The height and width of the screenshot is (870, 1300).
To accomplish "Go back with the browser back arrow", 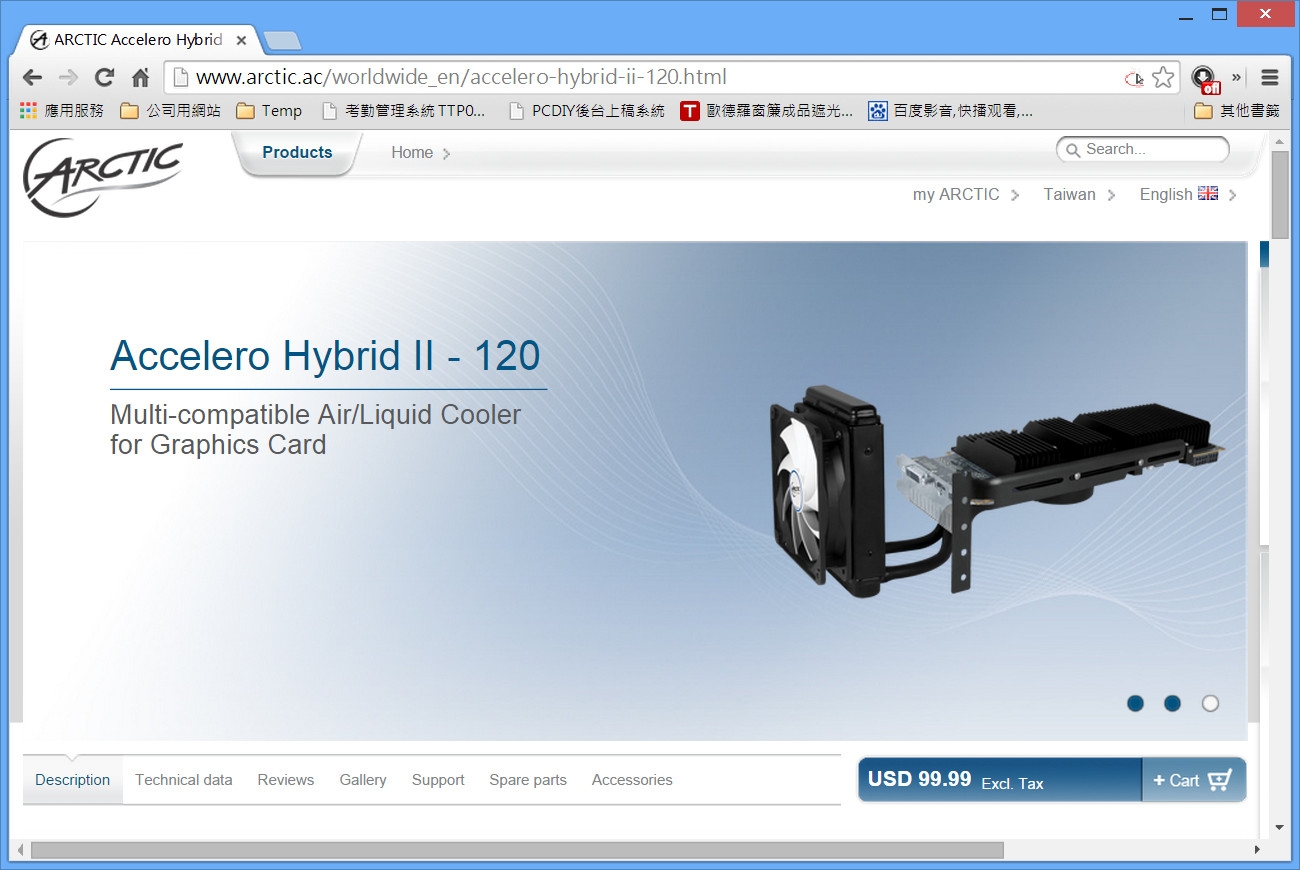I will pos(32,78).
